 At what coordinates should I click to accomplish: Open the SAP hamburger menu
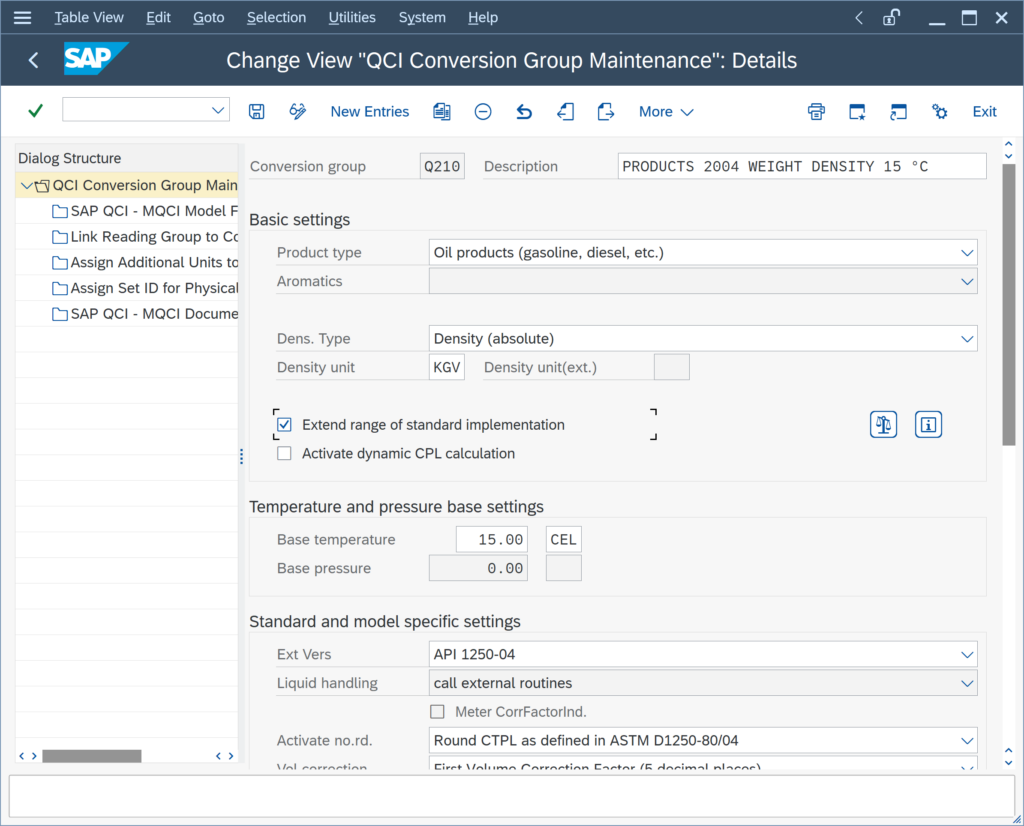22,18
